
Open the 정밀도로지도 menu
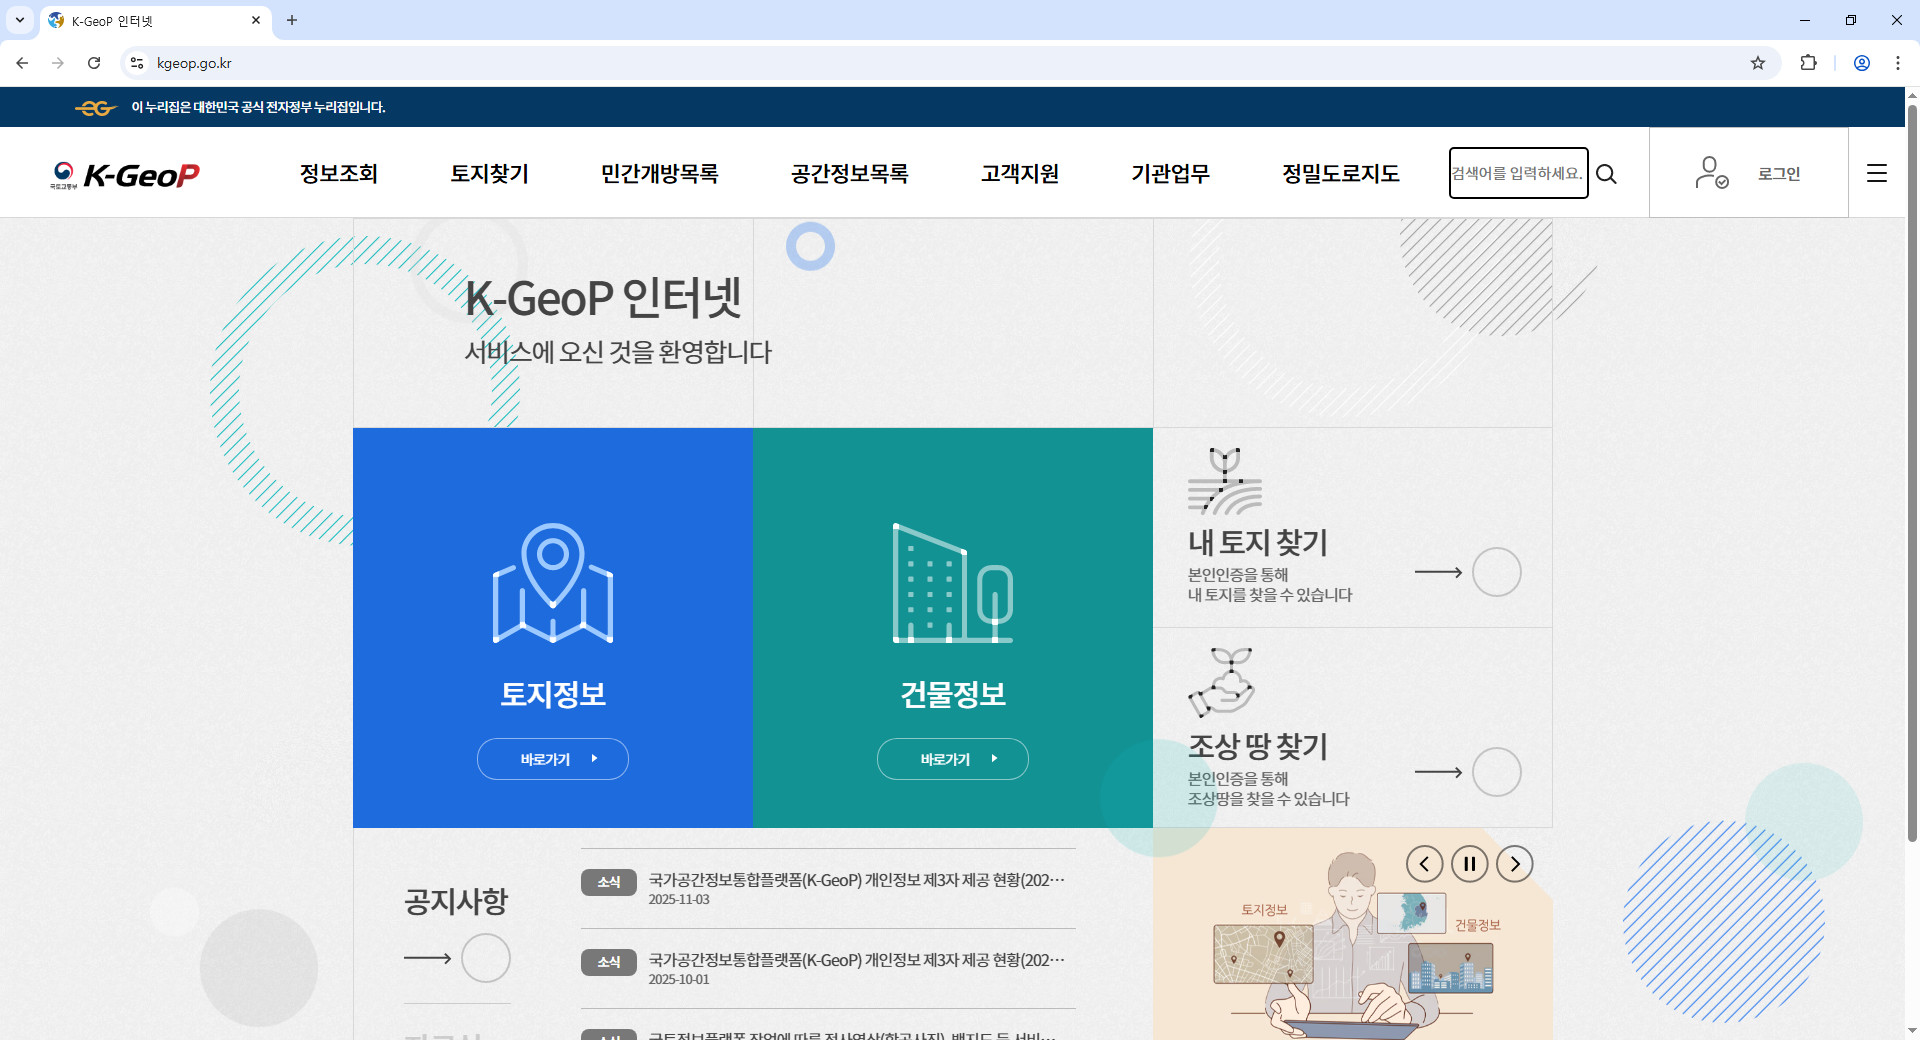click(1341, 174)
